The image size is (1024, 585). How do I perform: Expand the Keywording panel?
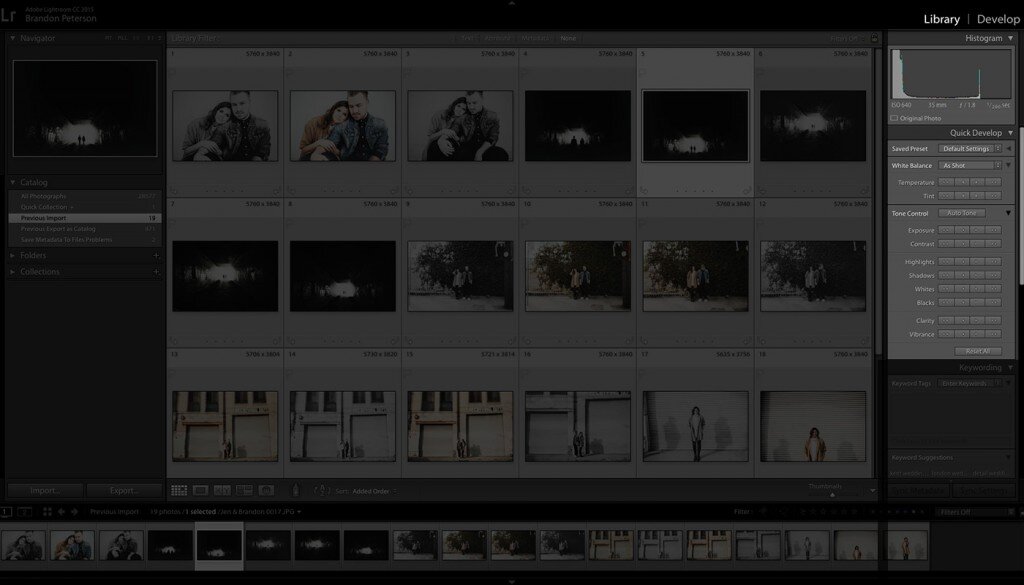click(x=1010, y=368)
